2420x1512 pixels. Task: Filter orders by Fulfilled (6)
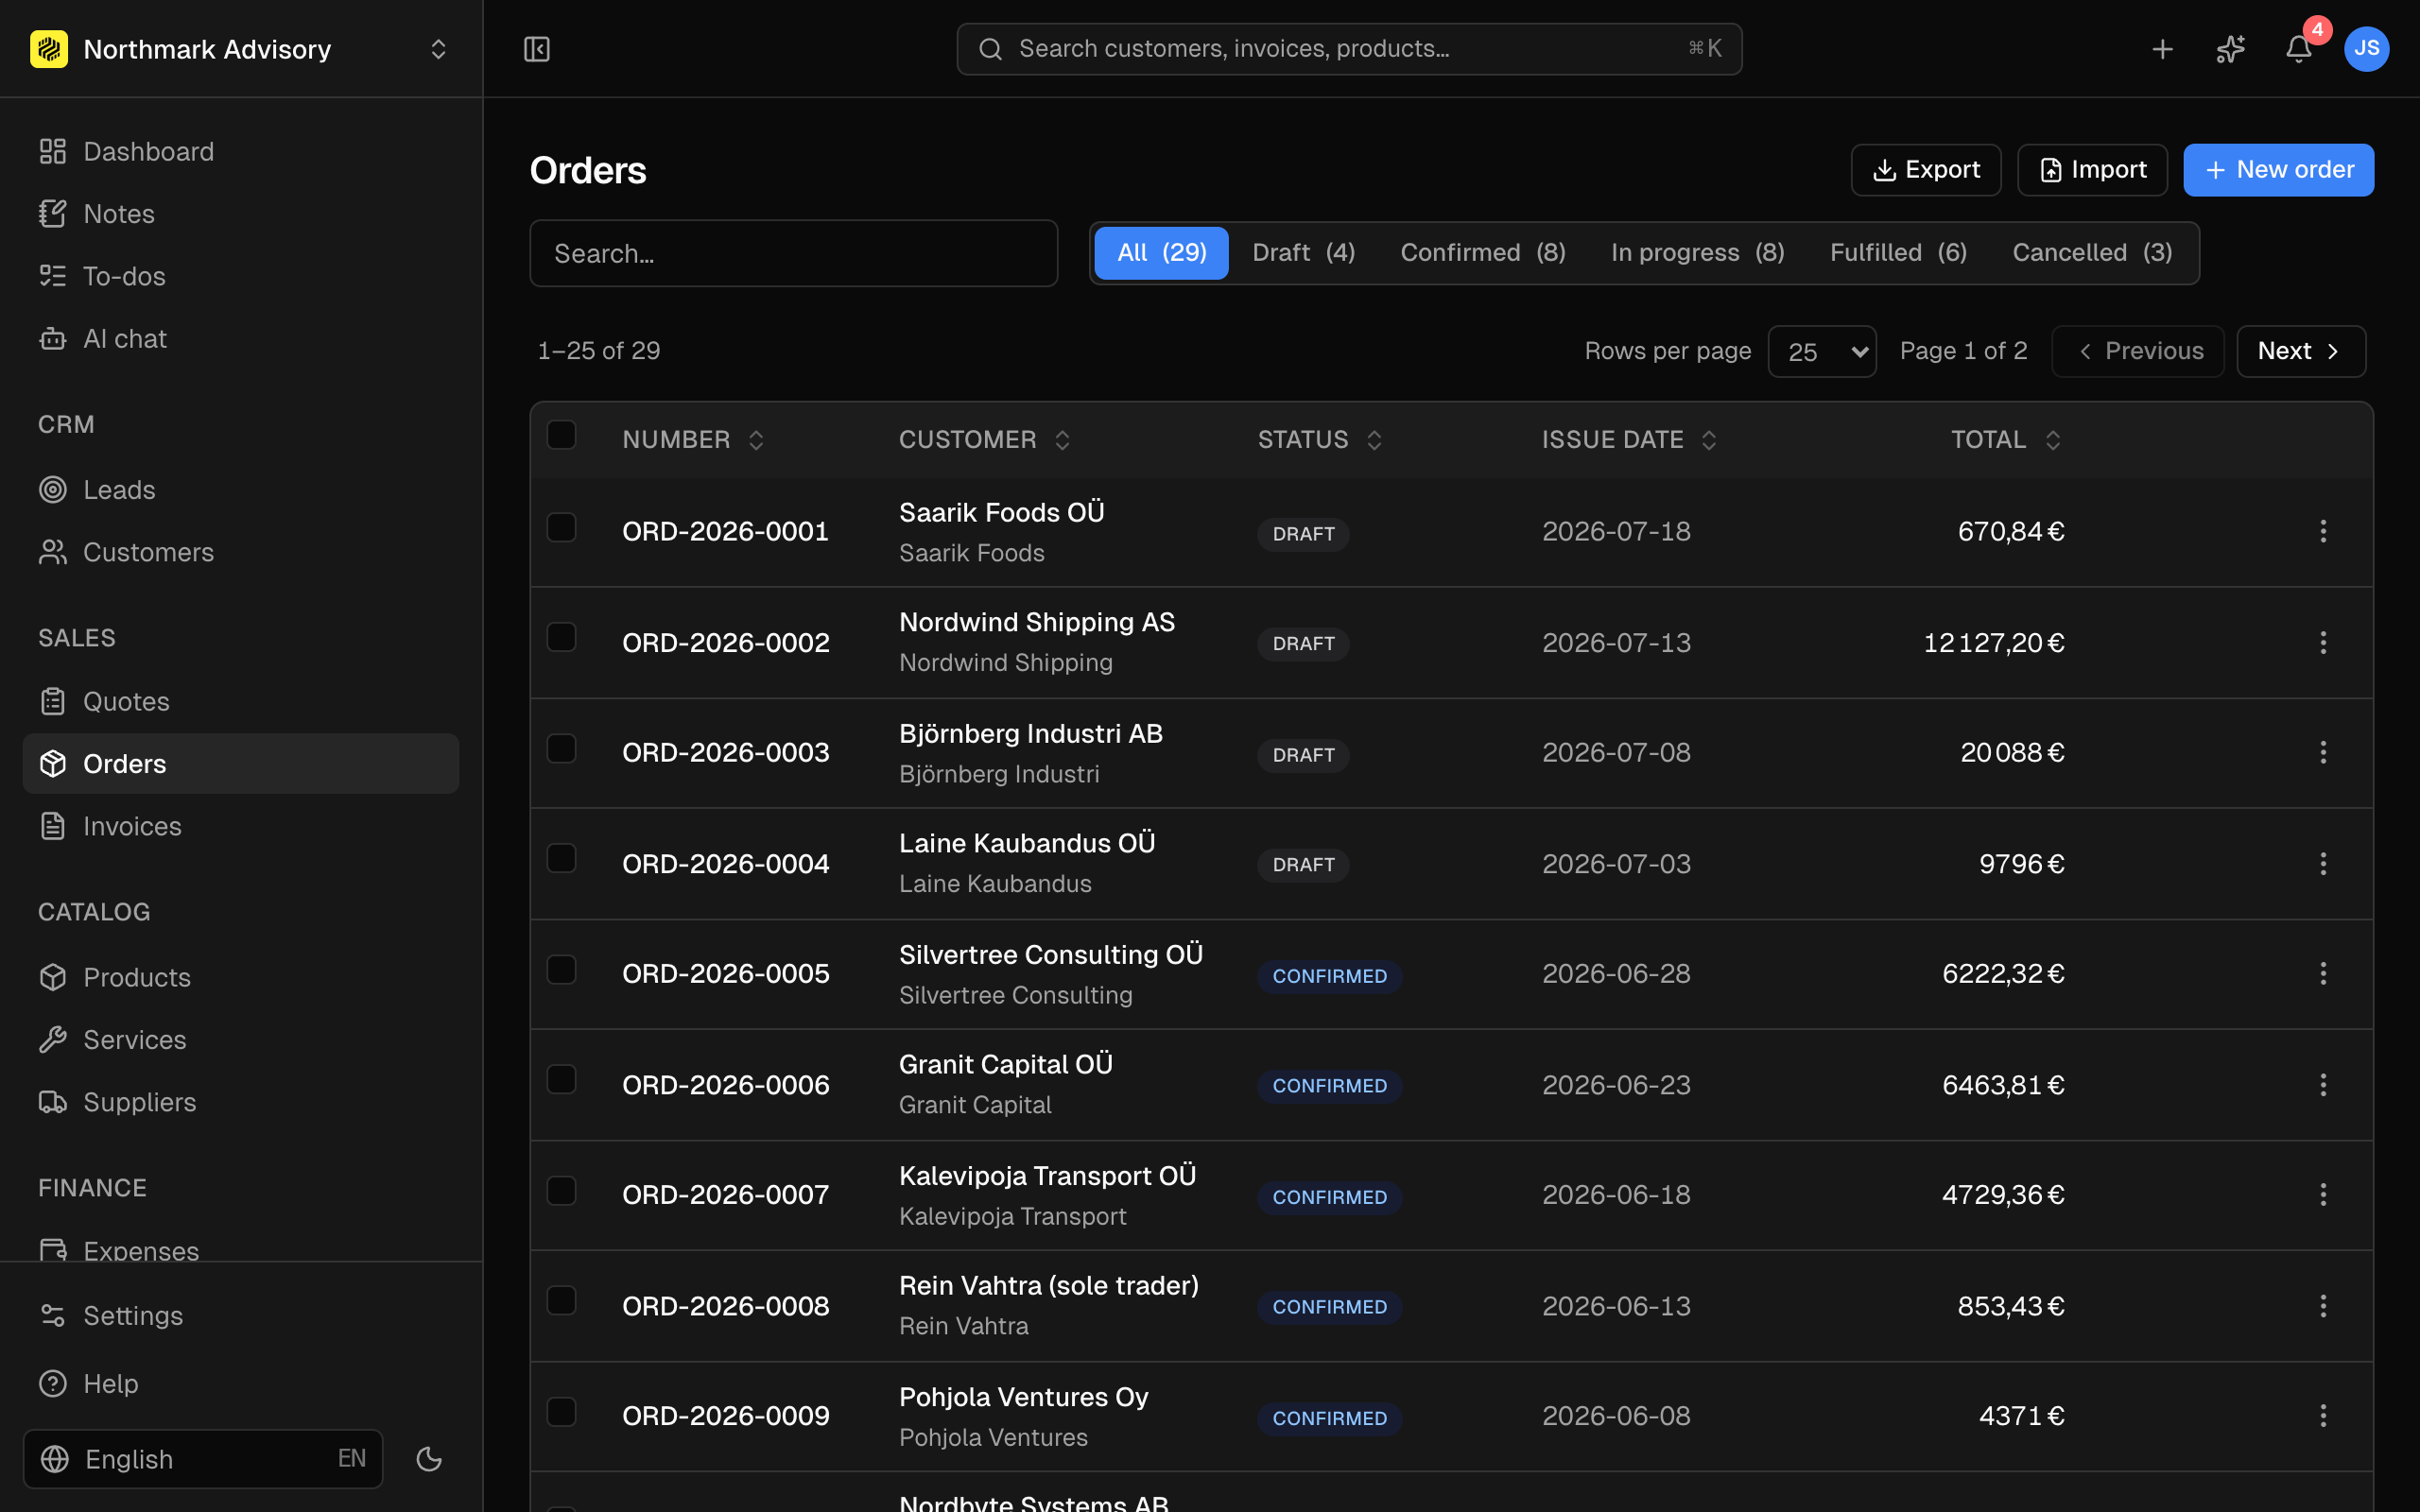click(1899, 253)
